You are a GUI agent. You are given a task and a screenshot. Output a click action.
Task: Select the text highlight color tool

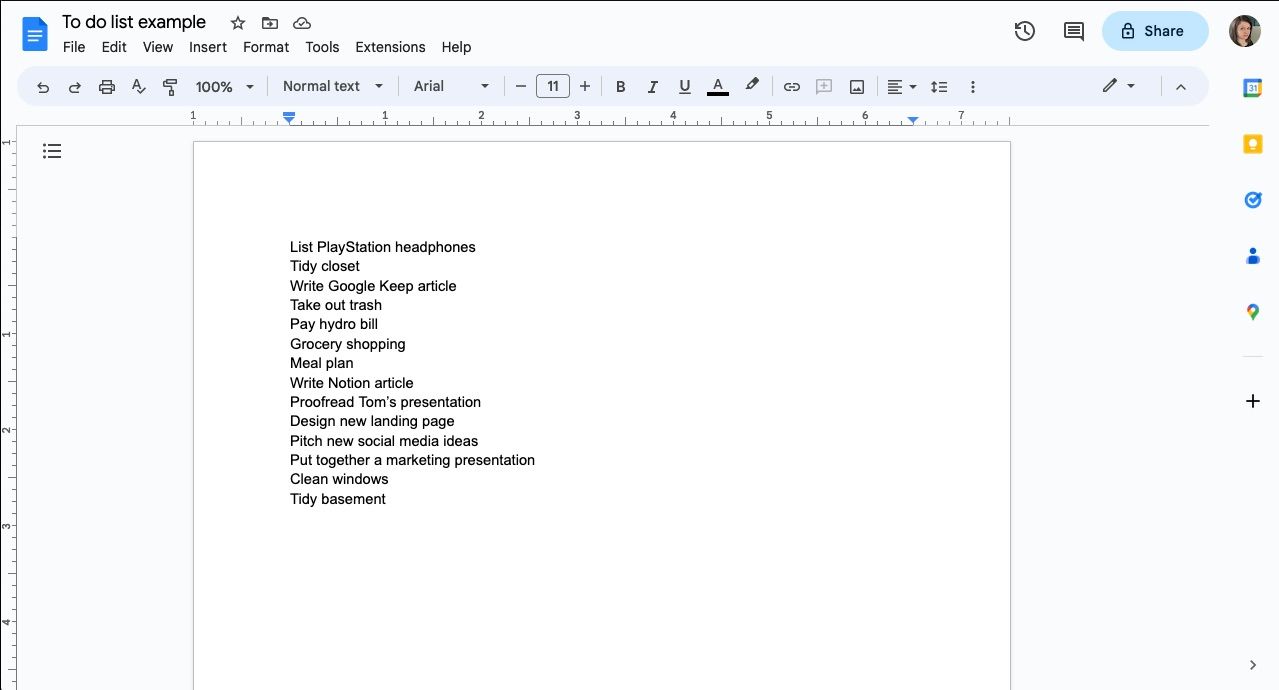click(x=751, y=87)
